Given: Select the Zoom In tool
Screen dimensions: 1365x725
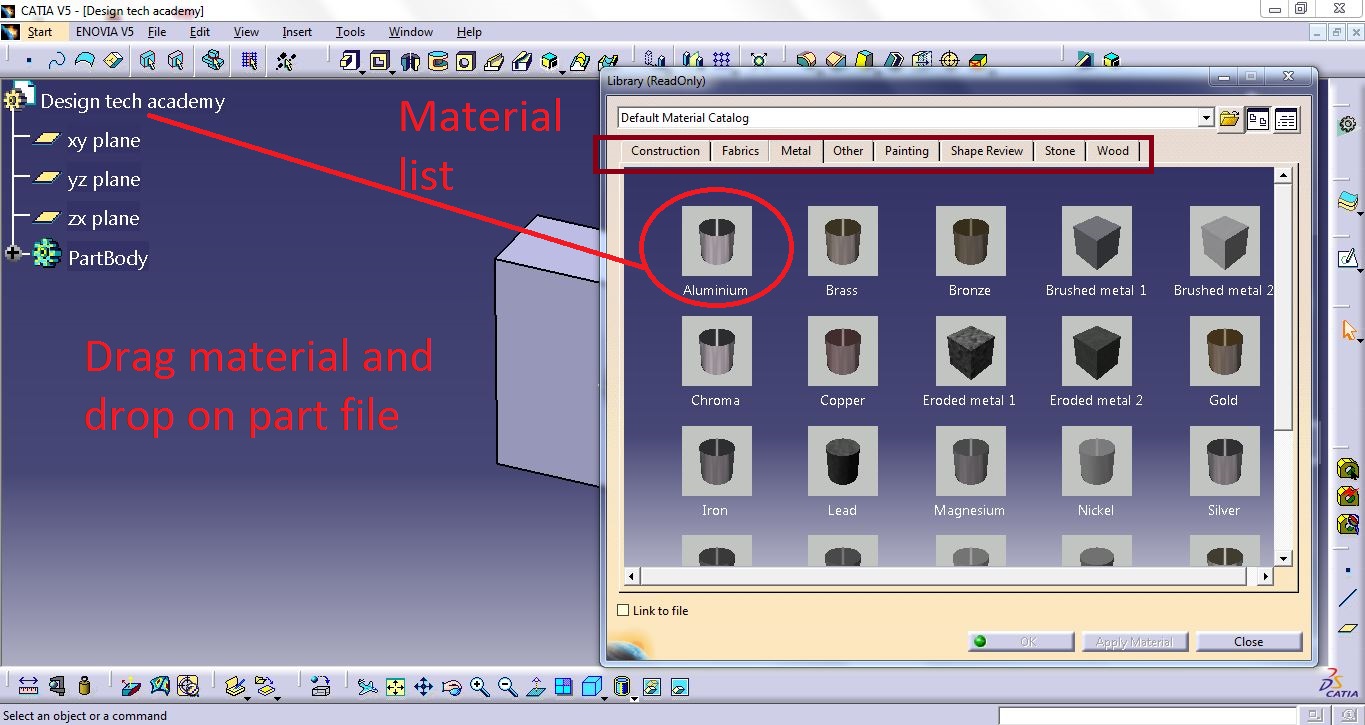Looking at the screenshot, I should (x=477, y=688).
